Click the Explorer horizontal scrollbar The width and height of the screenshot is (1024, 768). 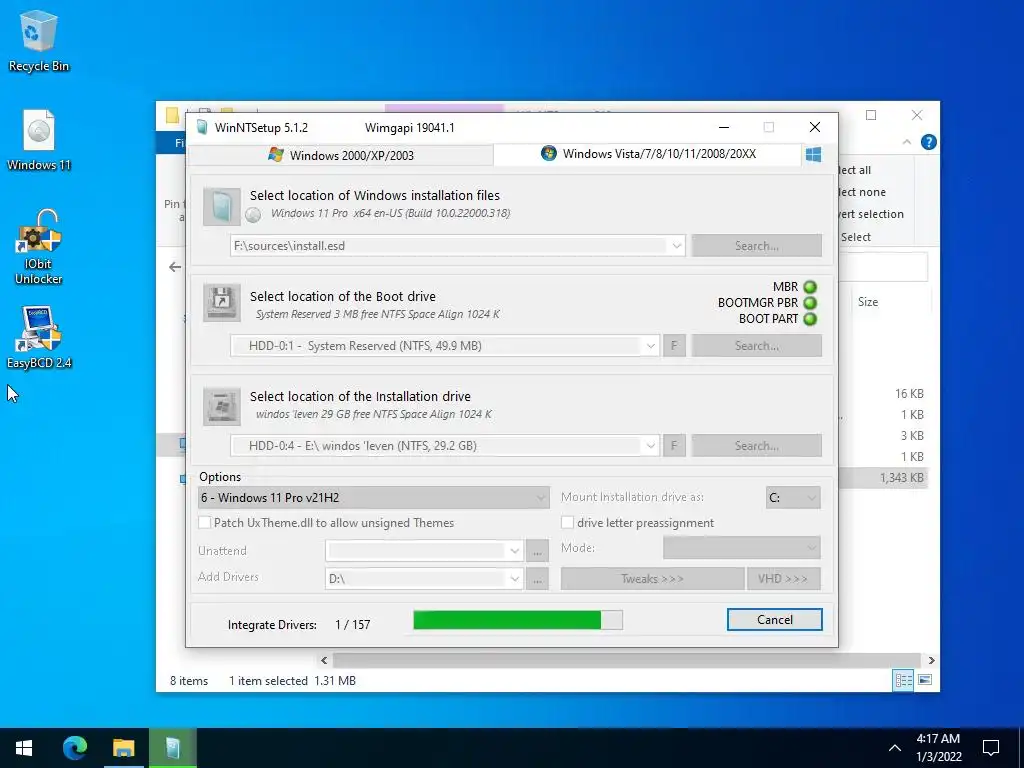[x=626, y=660]
